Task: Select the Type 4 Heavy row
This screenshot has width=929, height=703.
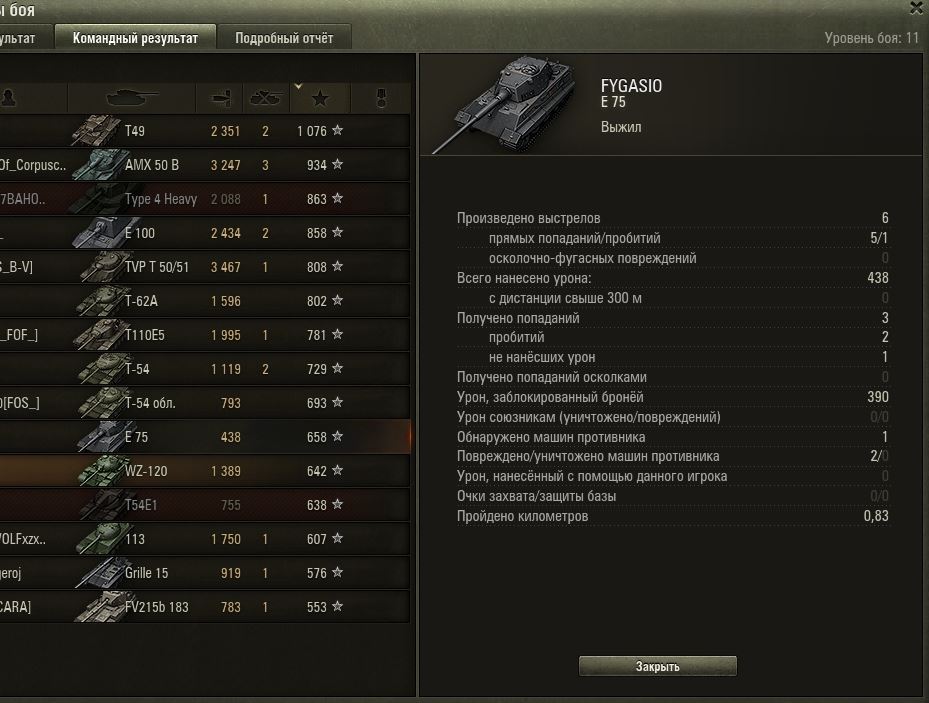Action: coord(205,199)
